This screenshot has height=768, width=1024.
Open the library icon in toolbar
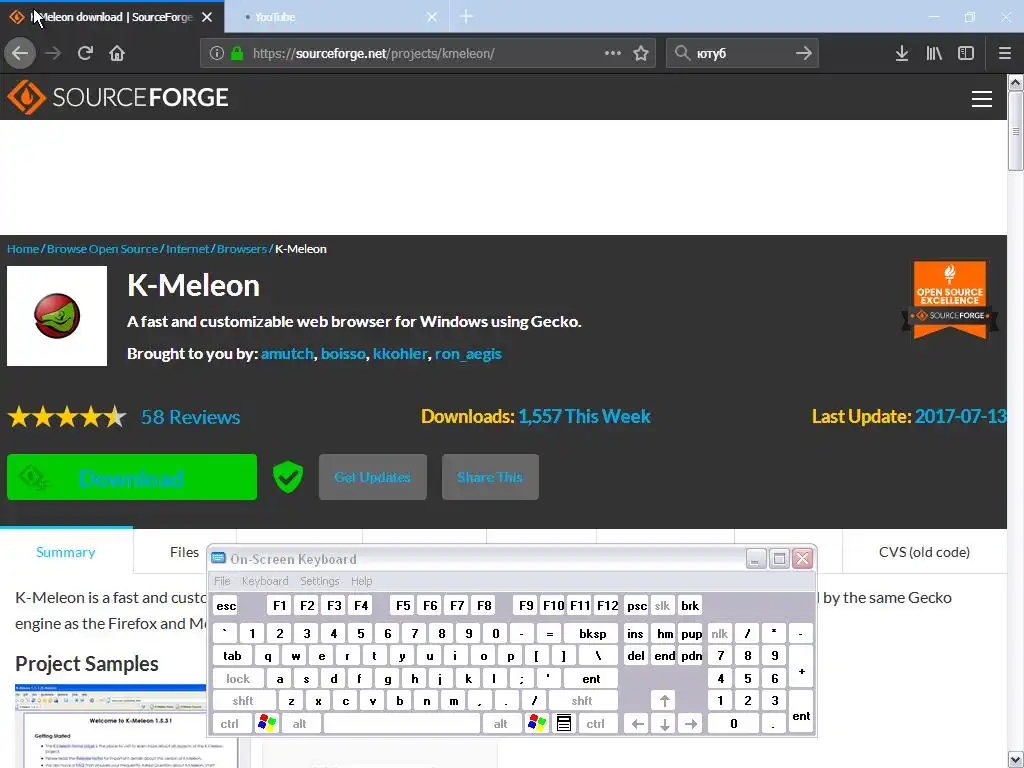point(934,53)
